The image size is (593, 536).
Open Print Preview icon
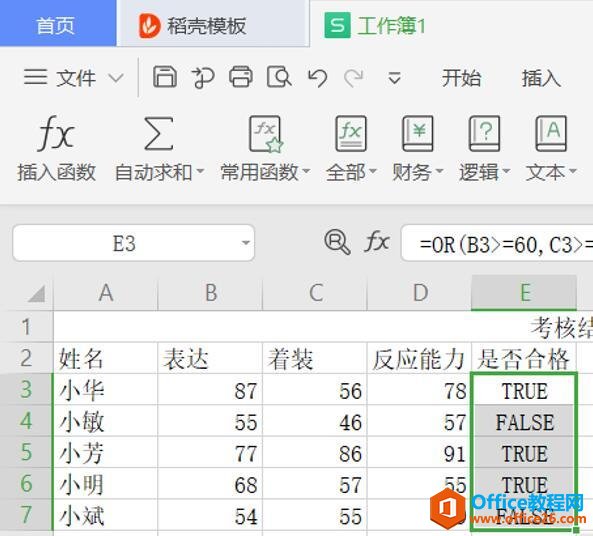click(x=279, y=77)
